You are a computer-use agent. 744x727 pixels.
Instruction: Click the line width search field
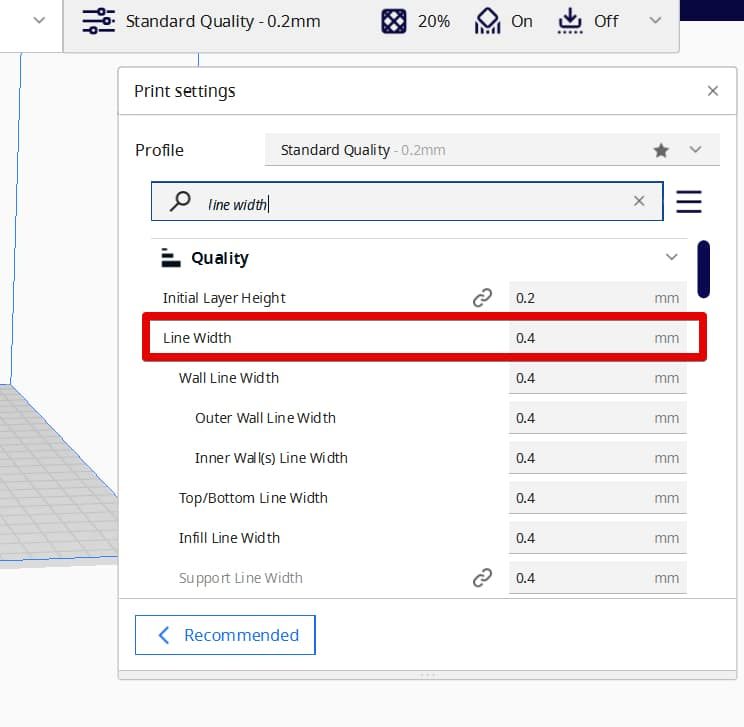(x=407, y=201)
